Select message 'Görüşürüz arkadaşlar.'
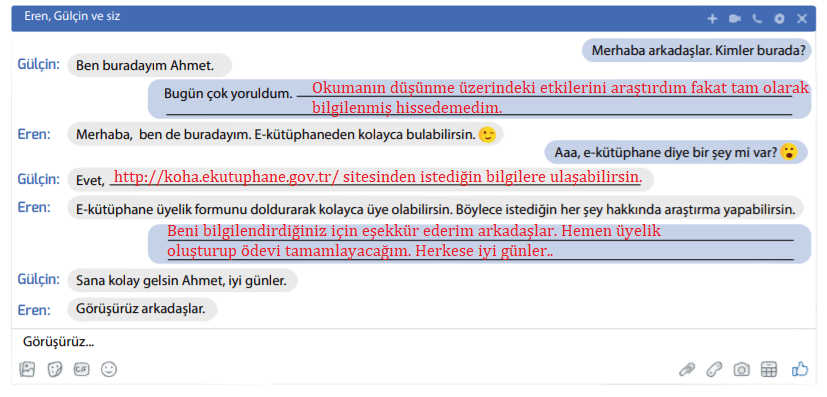 (x=142, y=308)
